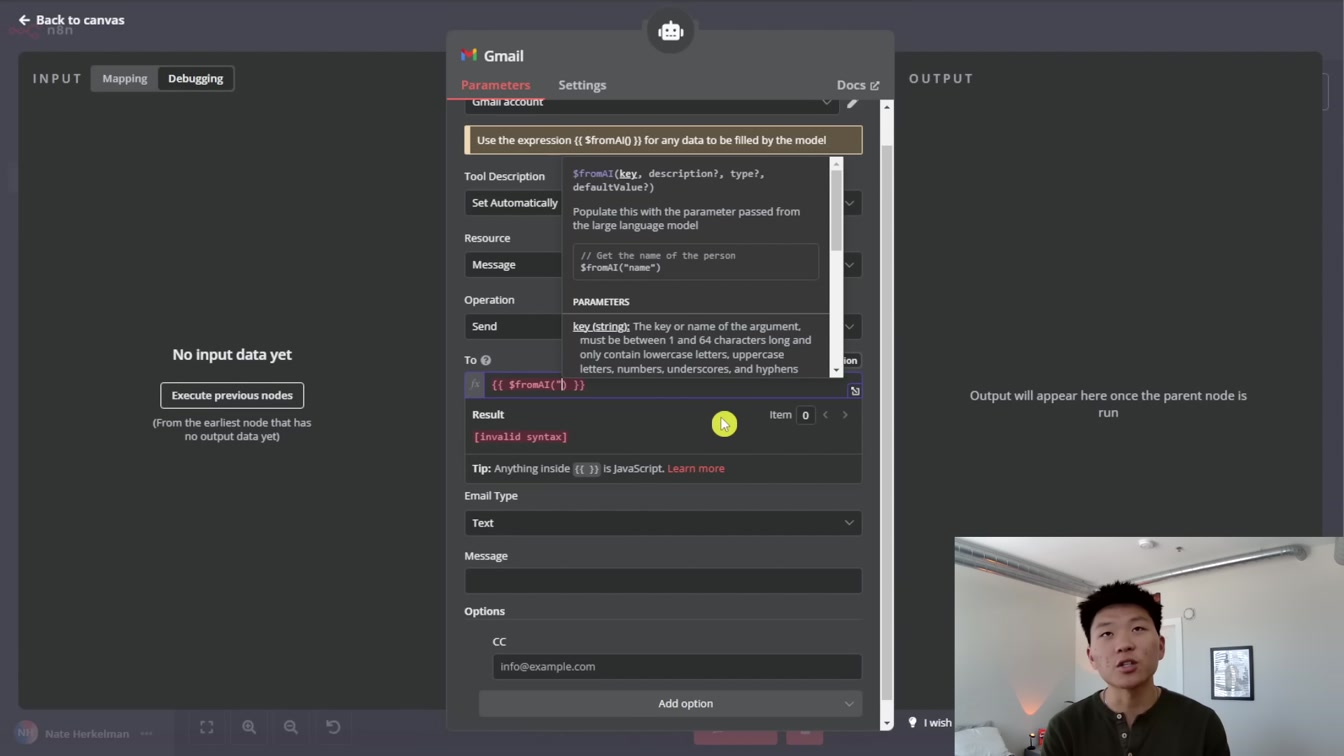Screen dimensions: 1344x756
Task: Click the Options section label
Action: point(484,611)
